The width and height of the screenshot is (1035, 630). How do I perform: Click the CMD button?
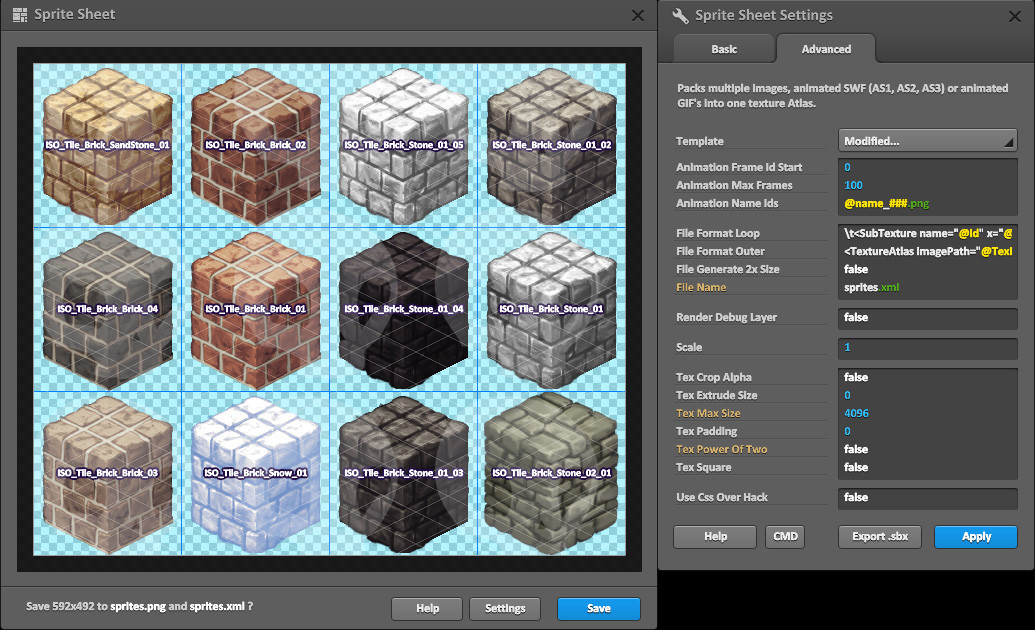point(785,536)
